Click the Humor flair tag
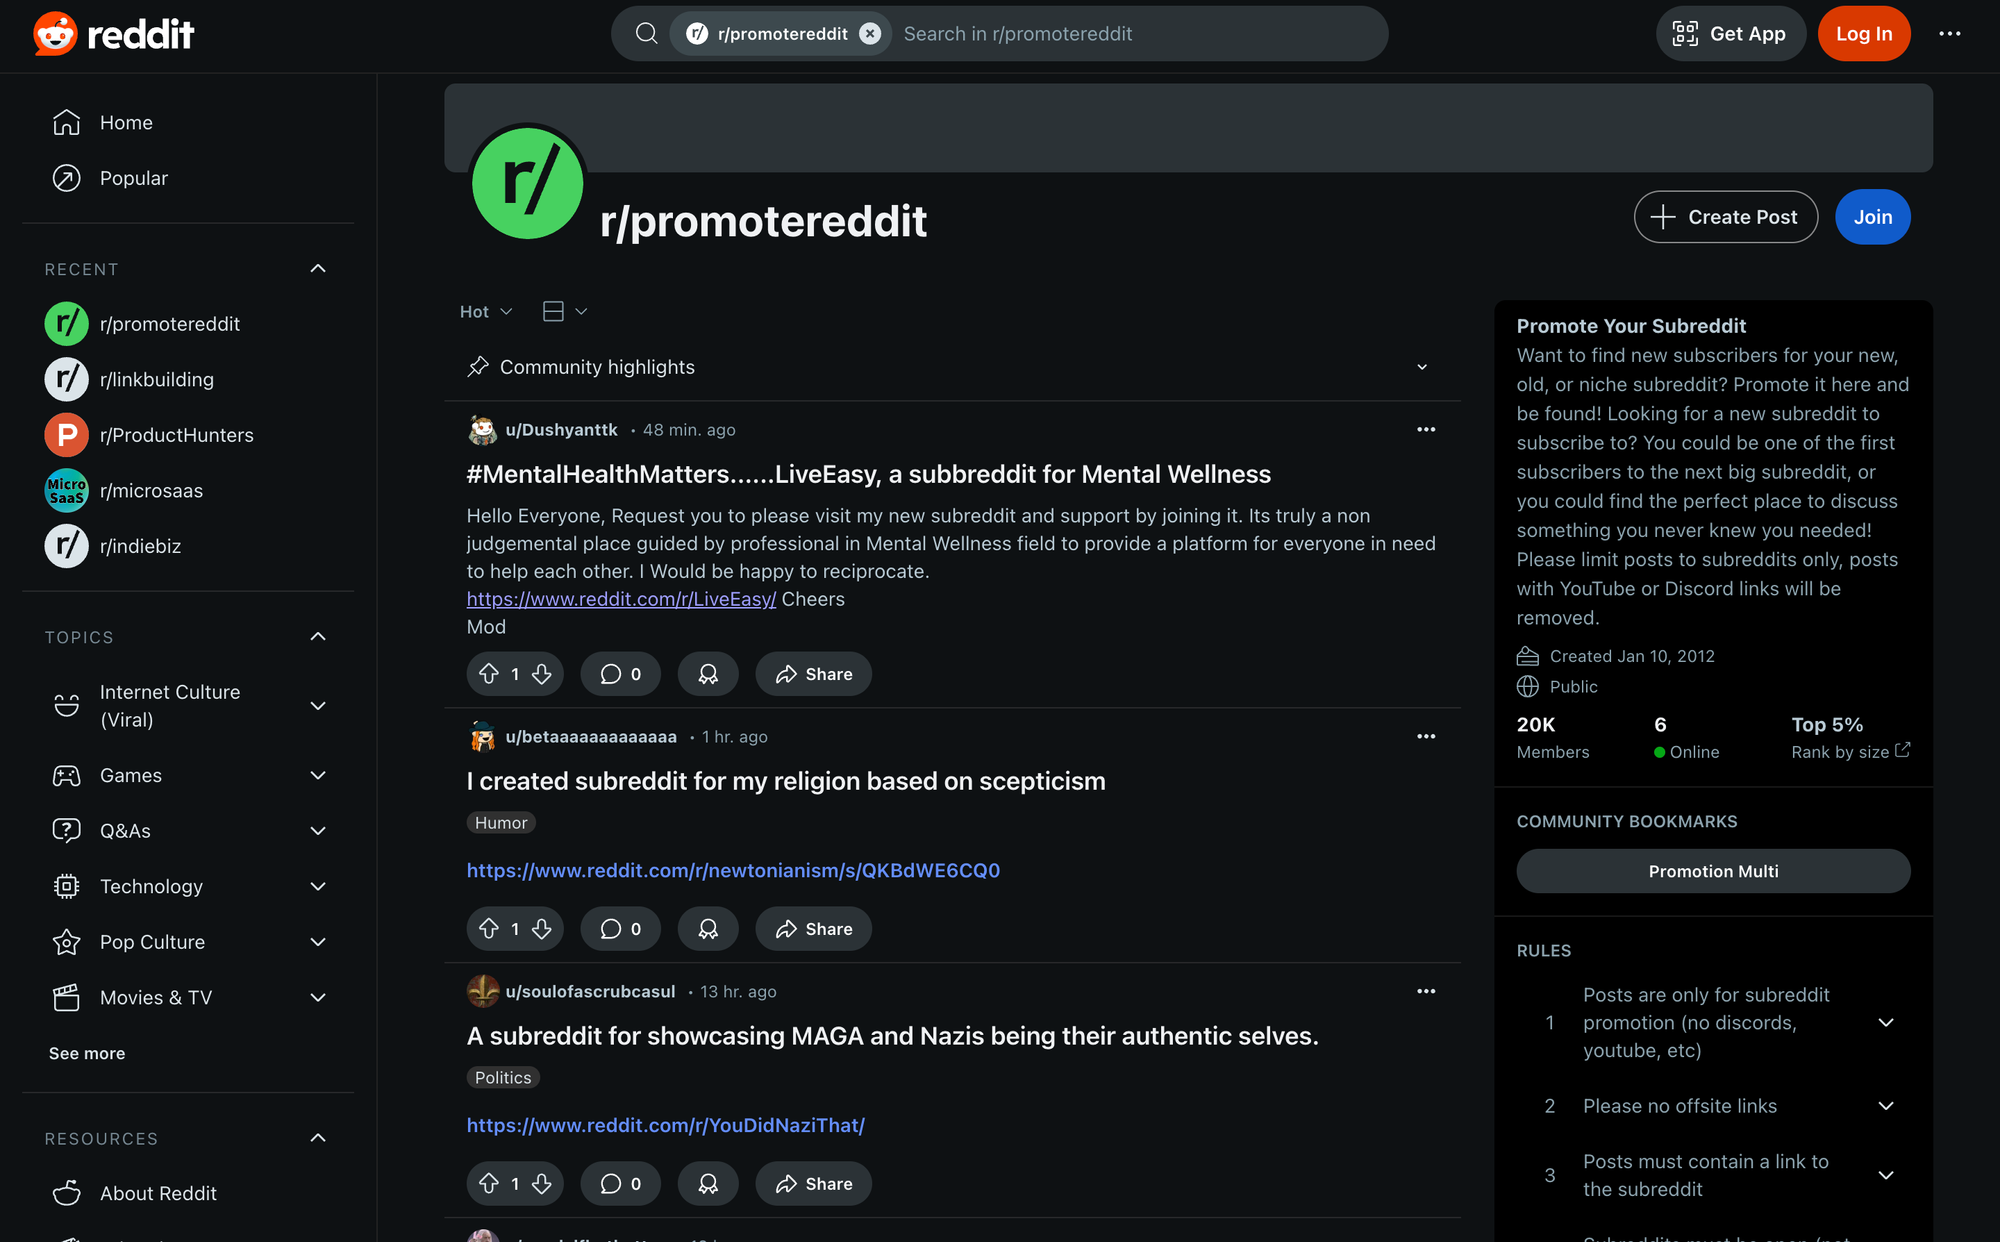2000x1242 pixels. (501, 823)
